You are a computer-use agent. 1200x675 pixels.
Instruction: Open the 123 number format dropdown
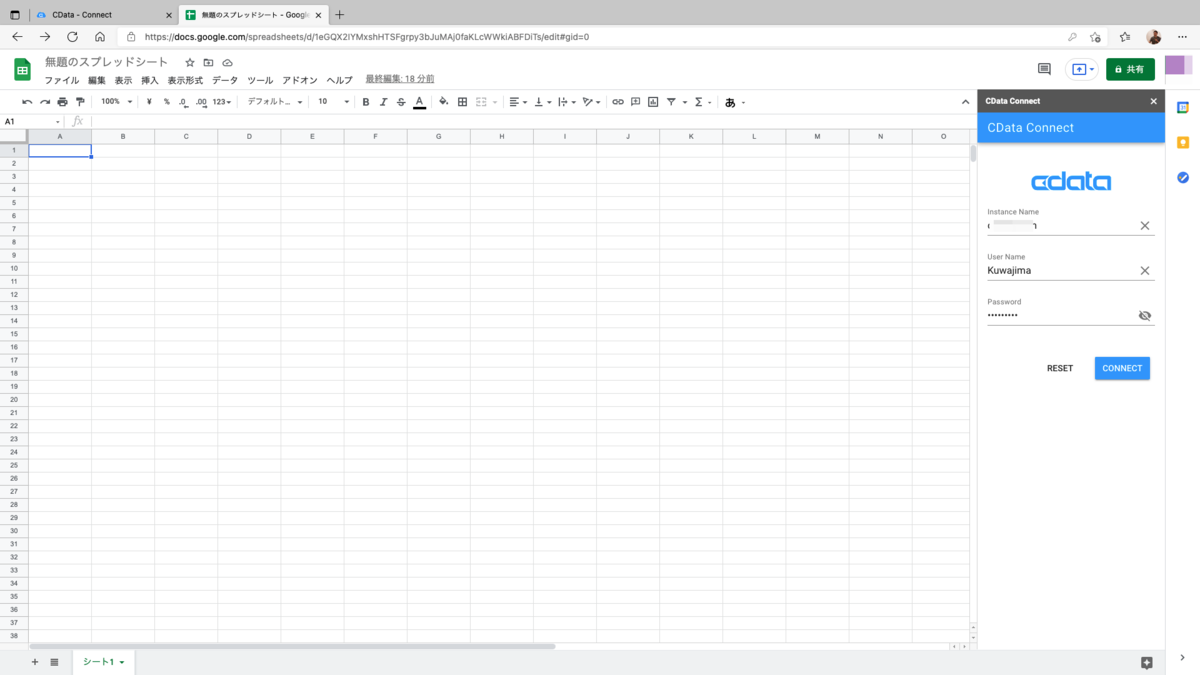(x=221, y=102)
